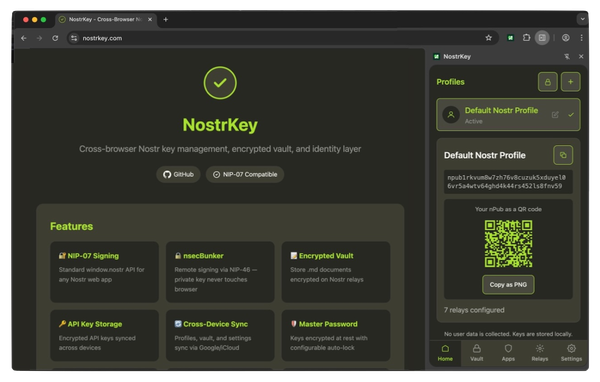600x382 pixels.
Task: Click the large checkmark logo
Action: [x=220, y=83]
